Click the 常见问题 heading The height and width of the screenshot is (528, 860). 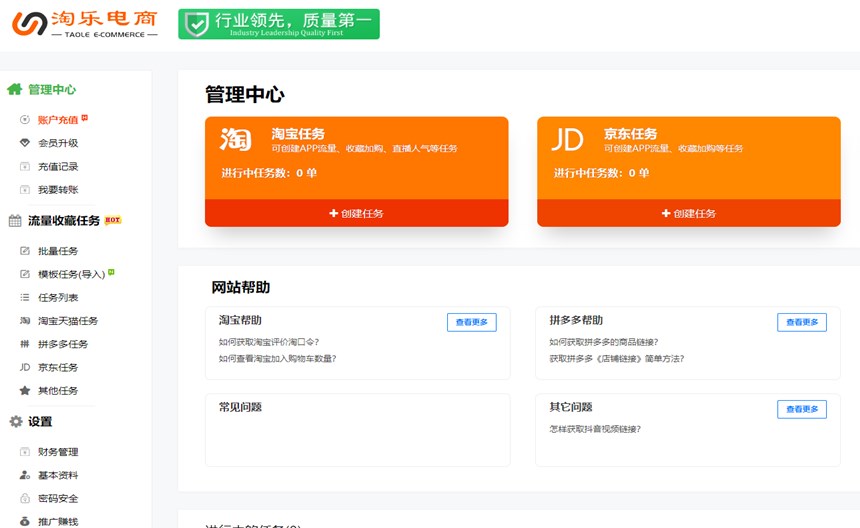coord(240,407)
